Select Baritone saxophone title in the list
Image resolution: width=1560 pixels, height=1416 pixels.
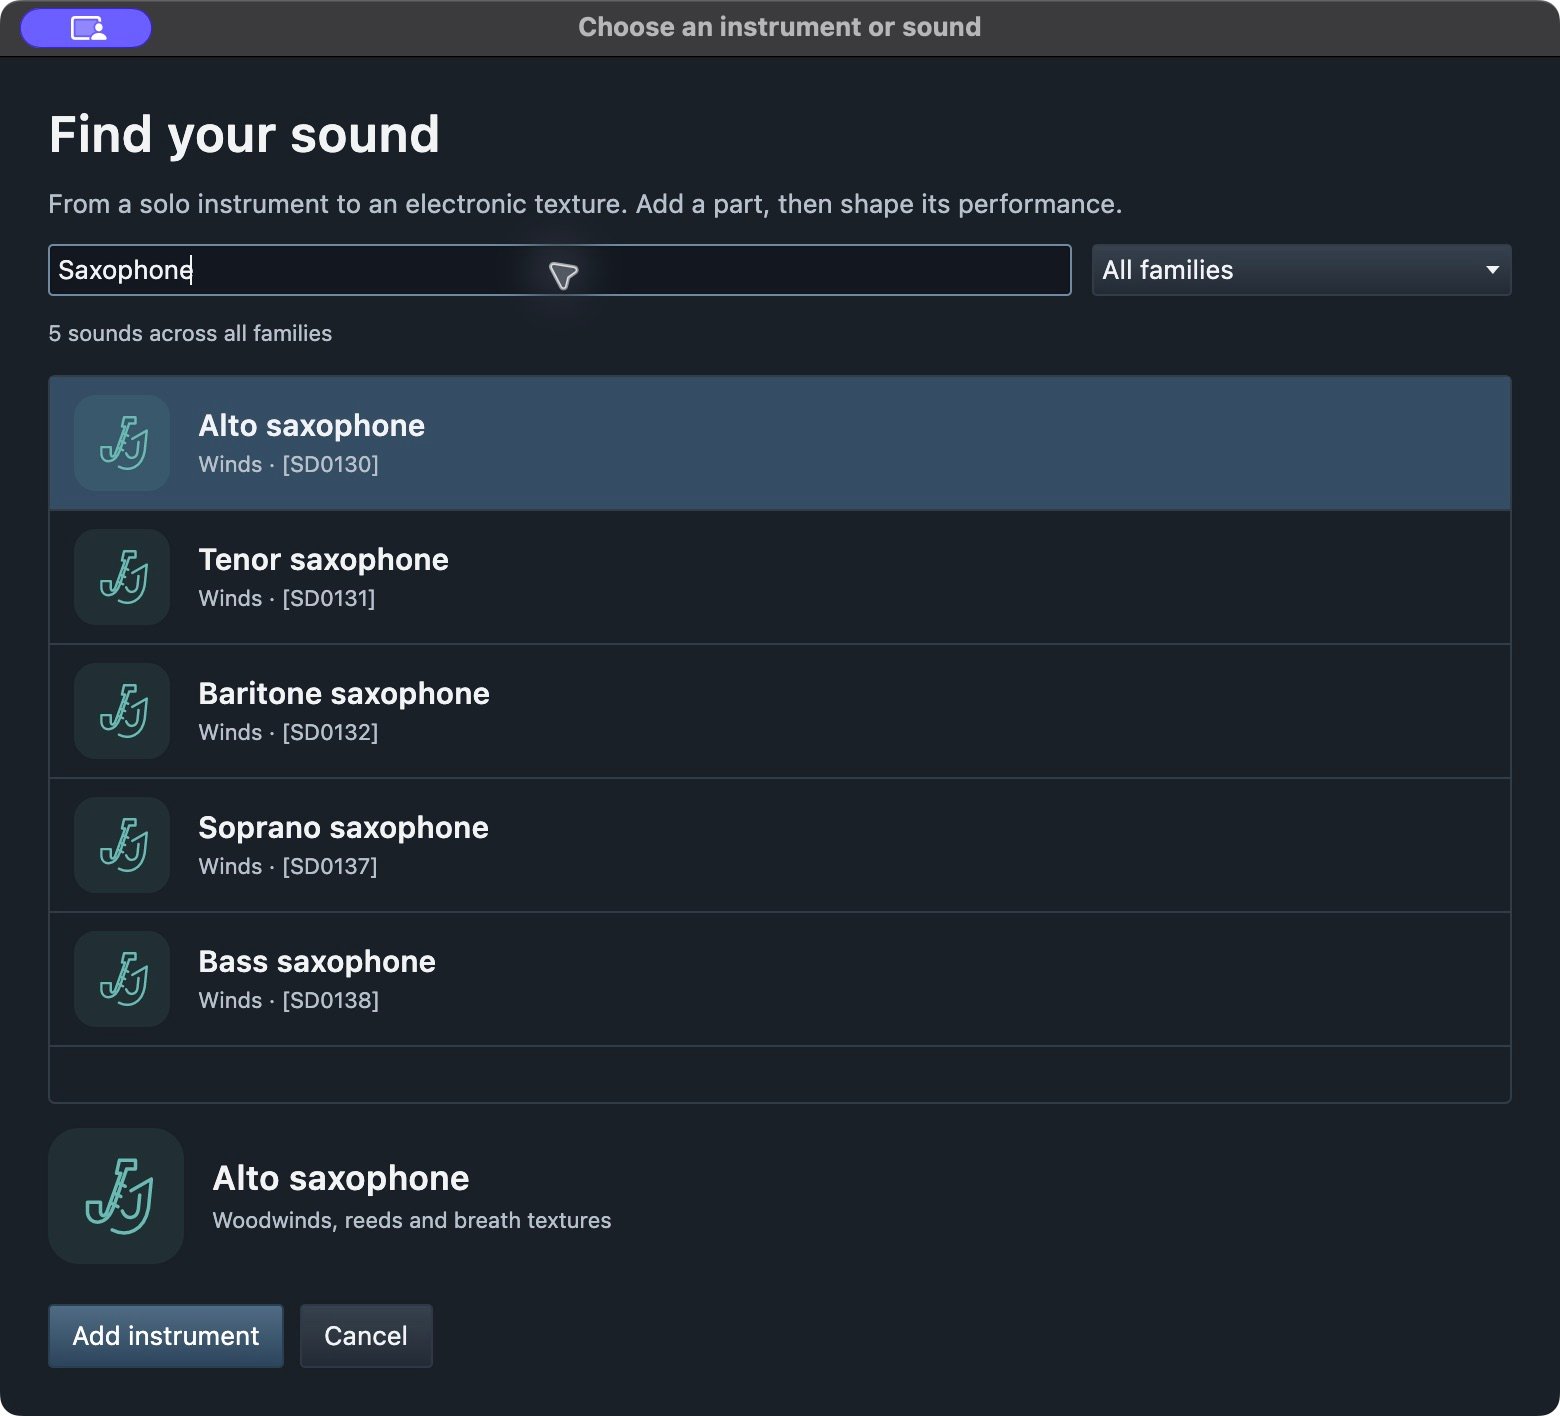tap(344, 694)
